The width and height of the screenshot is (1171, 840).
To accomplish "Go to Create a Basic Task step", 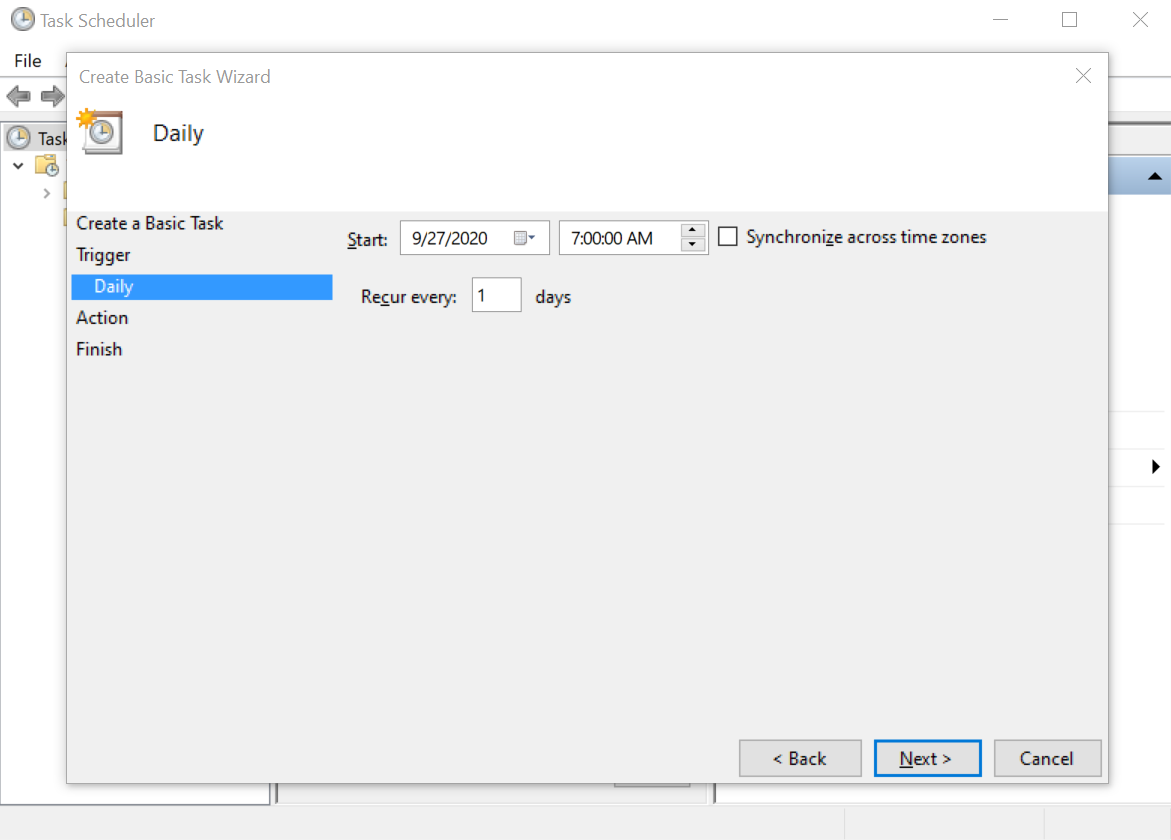I will [149, 223].
